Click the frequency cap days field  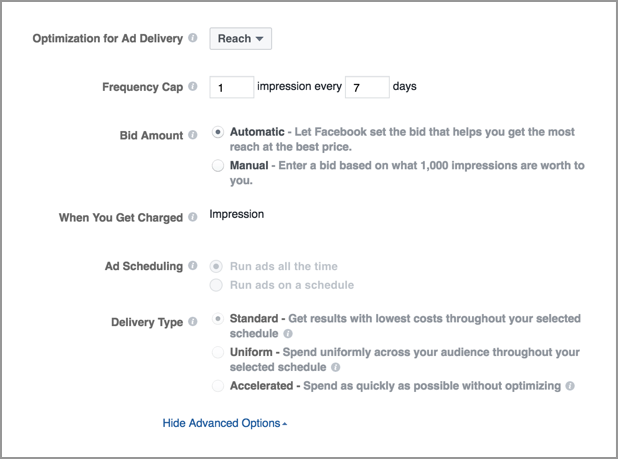pyautogui.click(x=366, y=87)
